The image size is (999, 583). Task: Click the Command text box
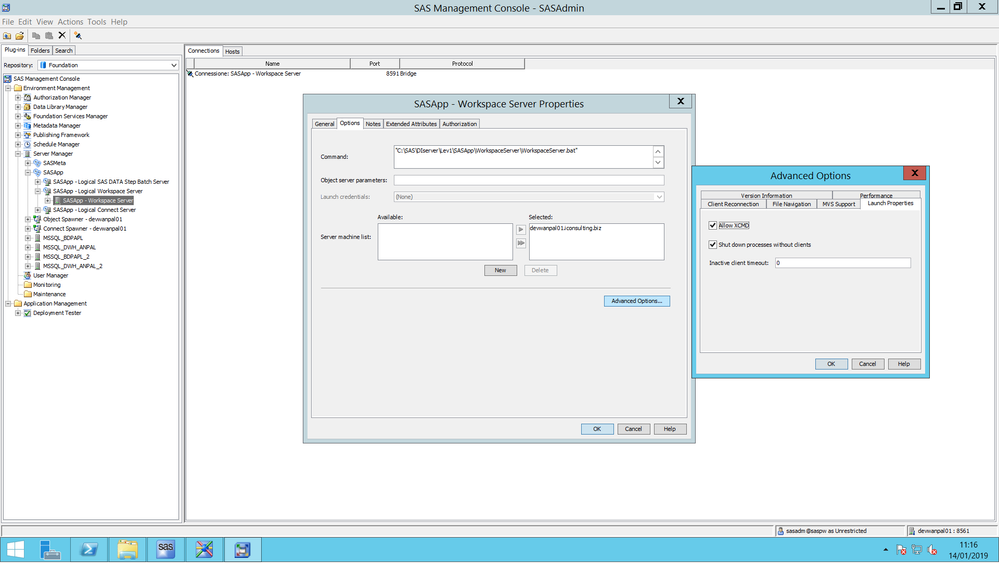[x=523, y=157]
